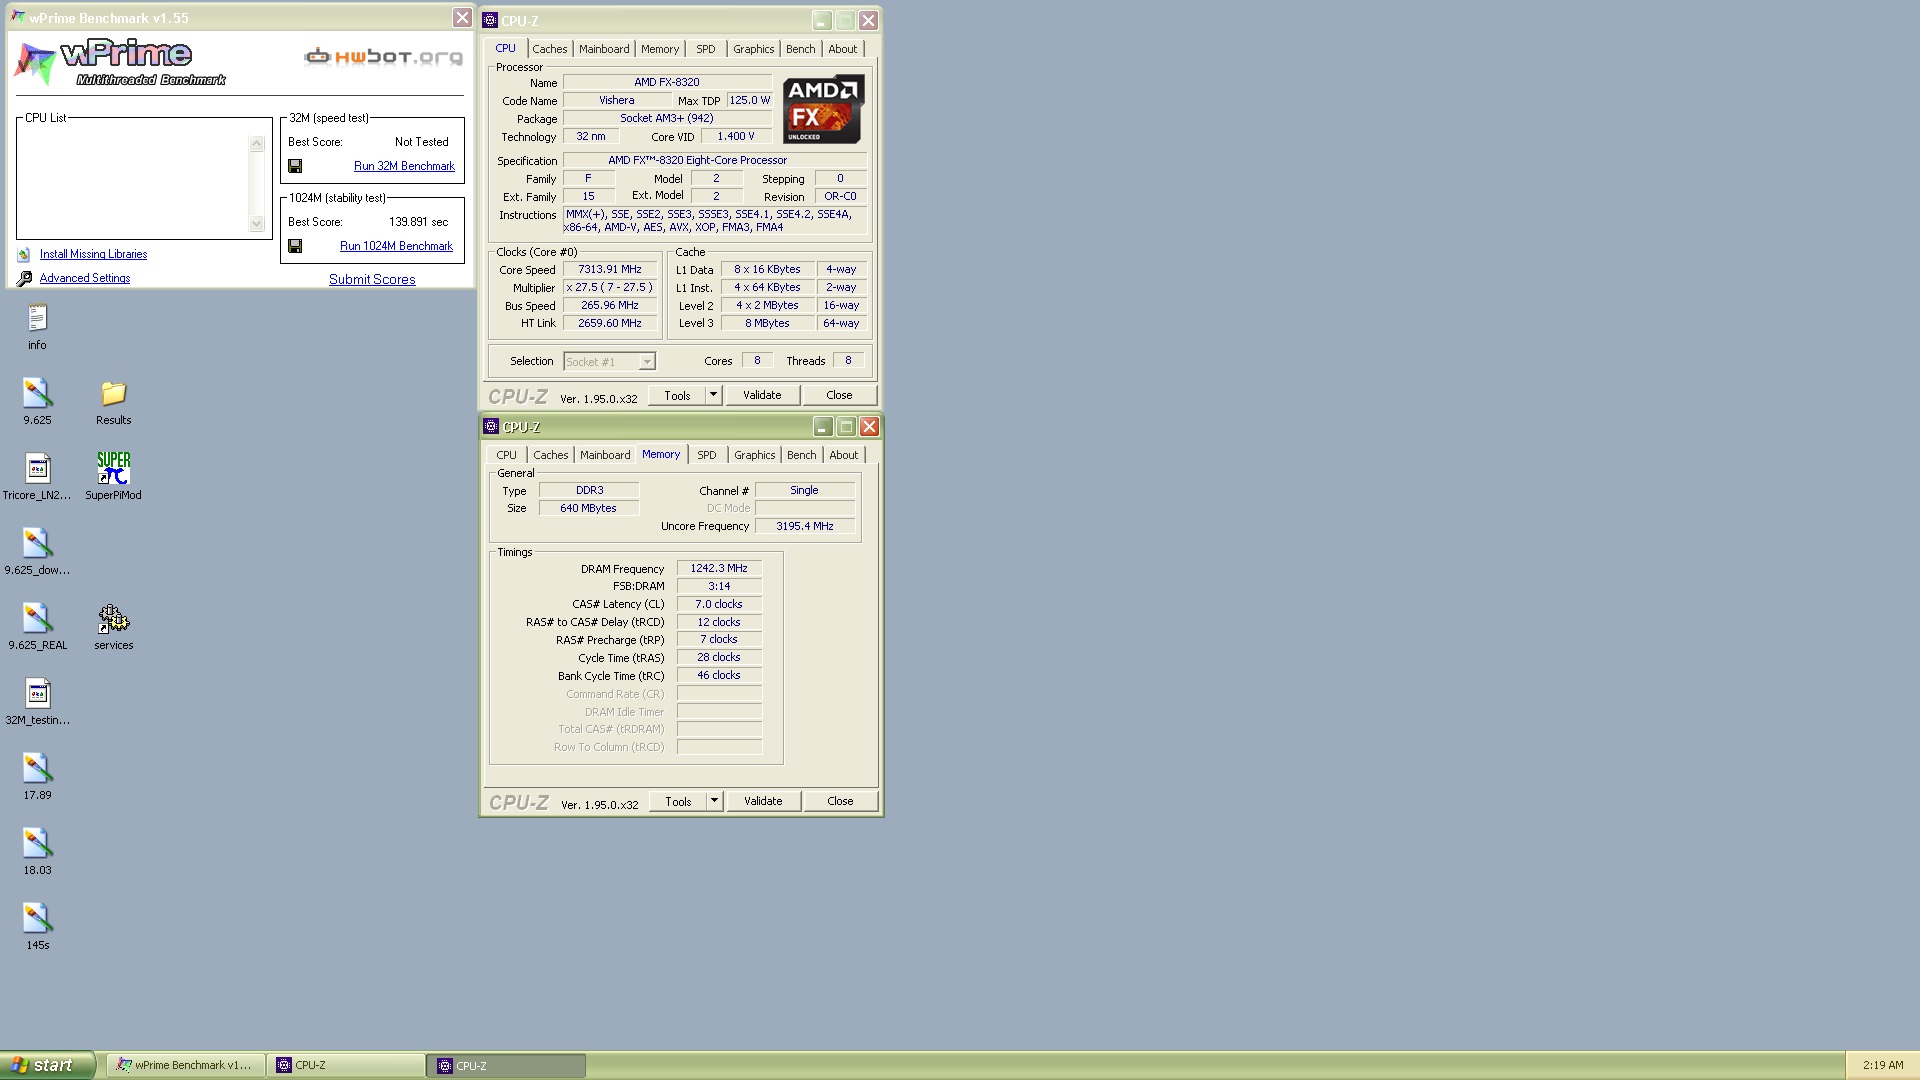Click the wPrime title bar app icon
Viewport: 1920px width, 1080px height.
18,17
